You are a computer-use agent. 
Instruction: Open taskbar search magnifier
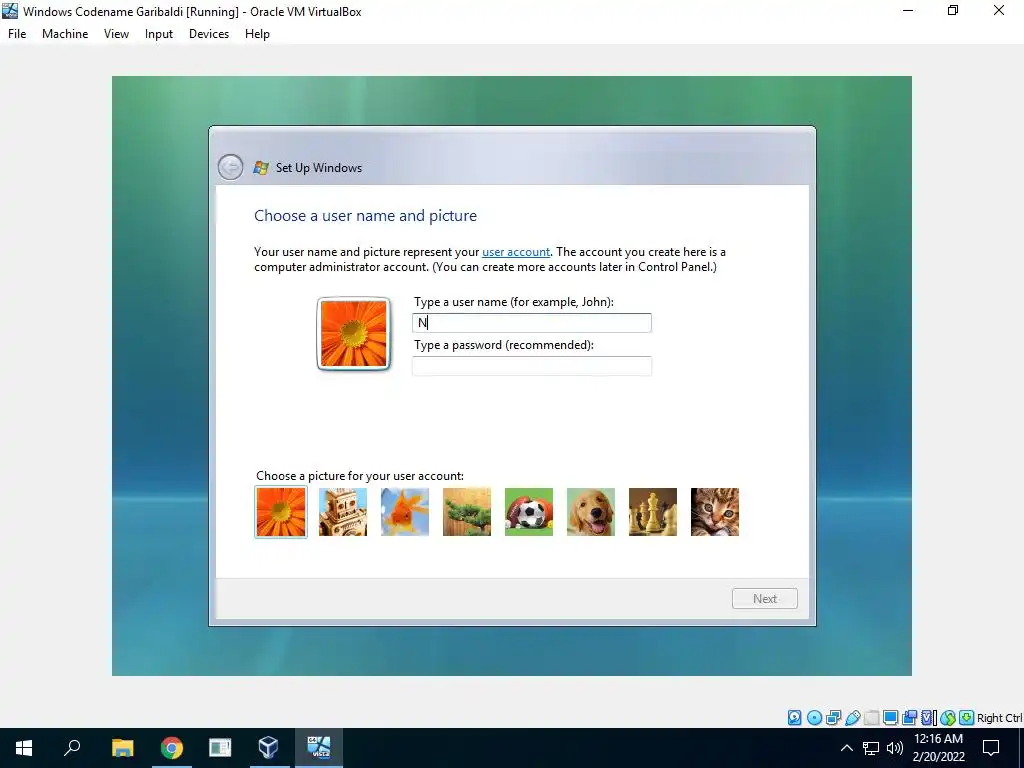coord(72,748)
